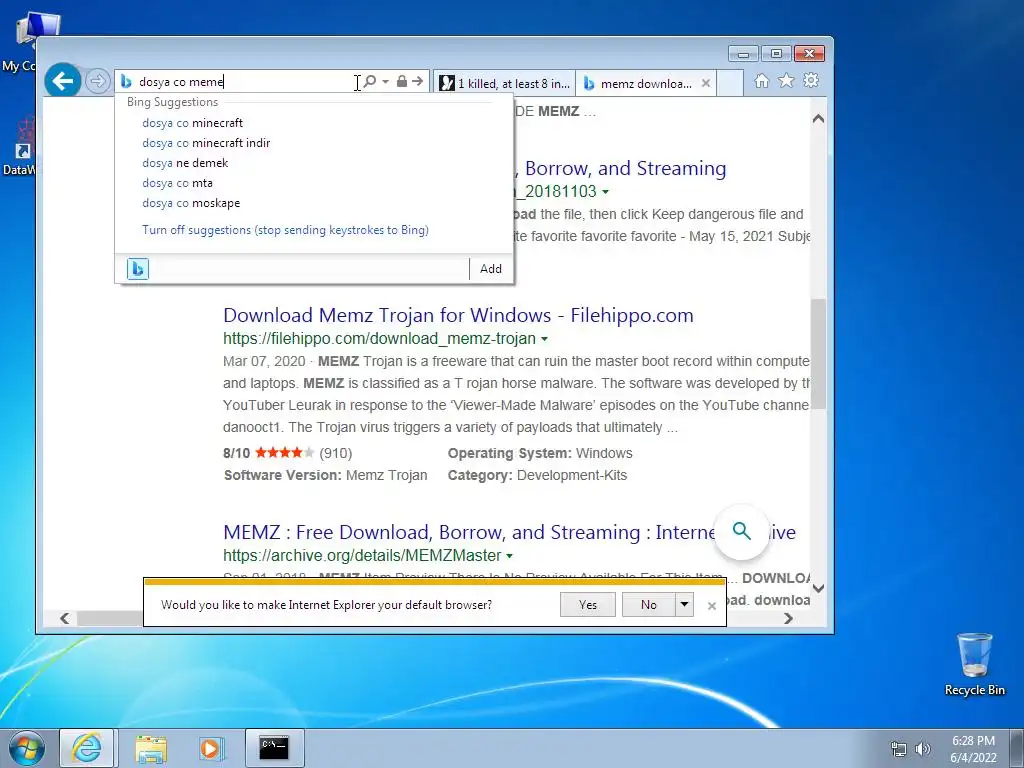Open Command Prompt taskbar icon

point(274,748)
